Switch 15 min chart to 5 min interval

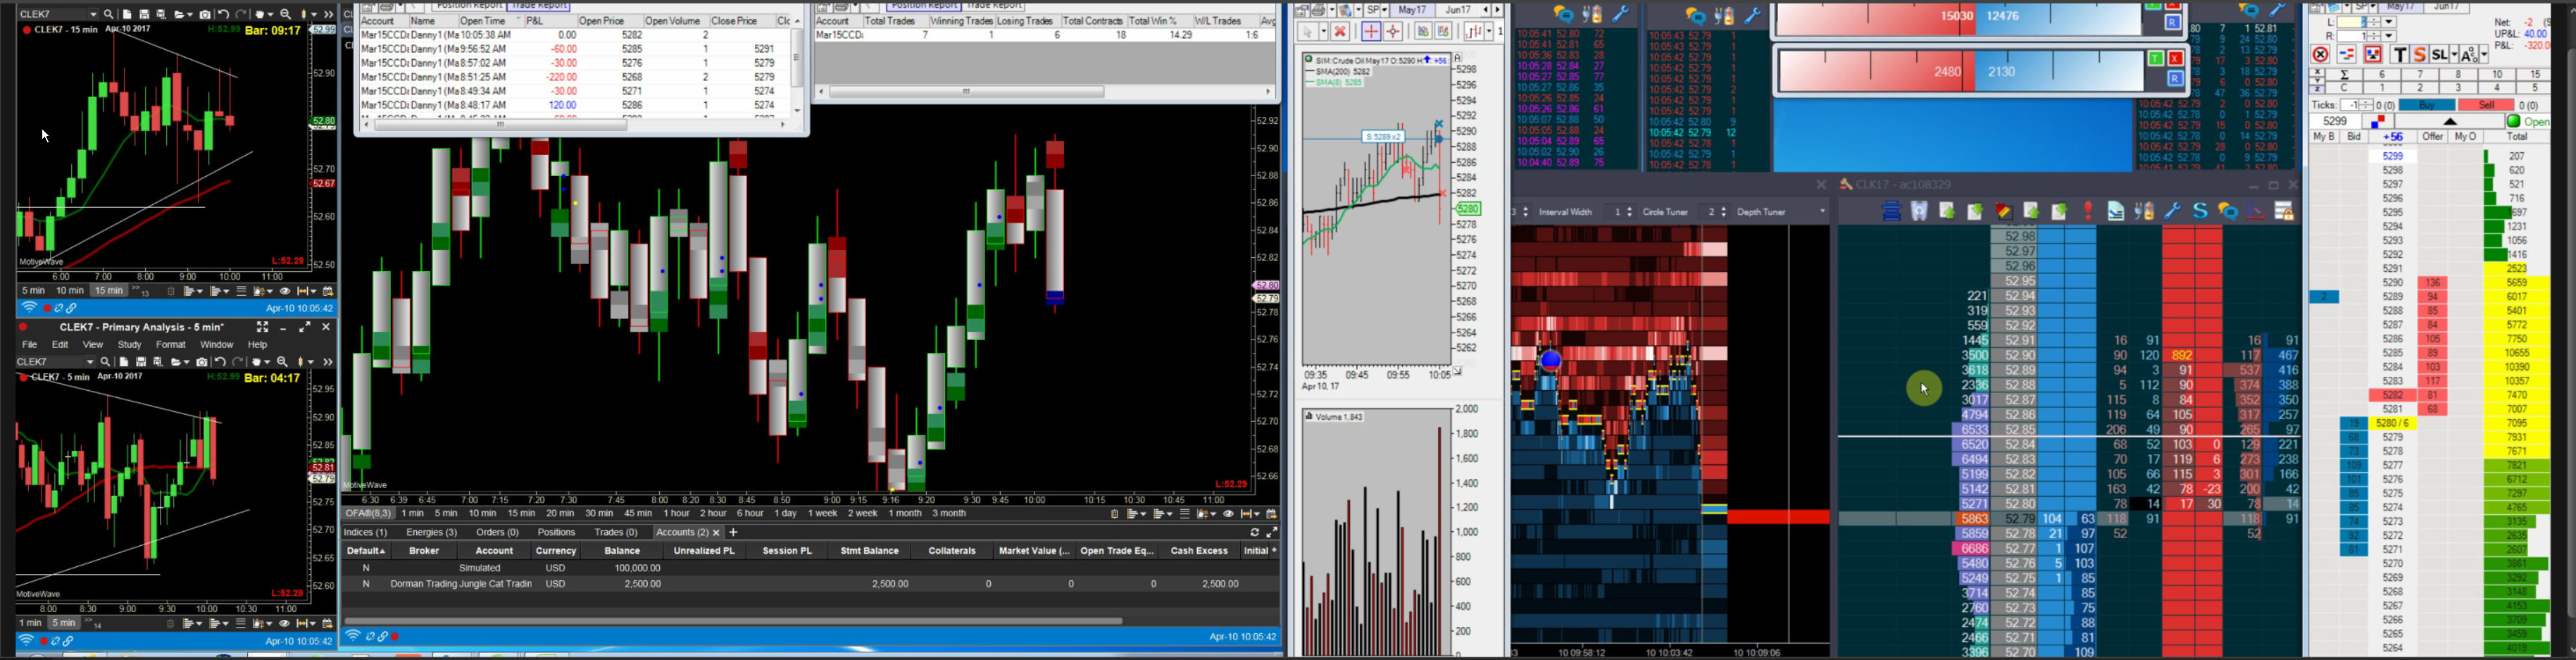click(x=33, y=291)
